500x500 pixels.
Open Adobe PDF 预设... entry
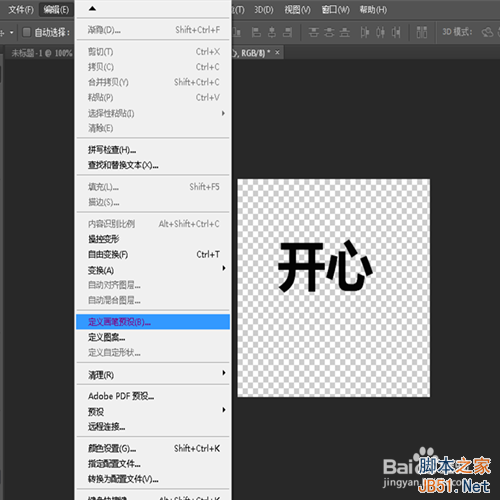[153, 396]
